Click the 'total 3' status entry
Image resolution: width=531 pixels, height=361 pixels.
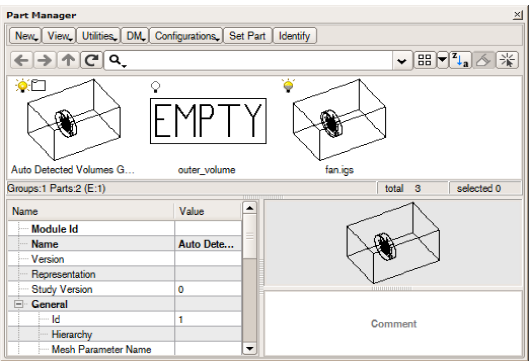click(x=412, y=188)
